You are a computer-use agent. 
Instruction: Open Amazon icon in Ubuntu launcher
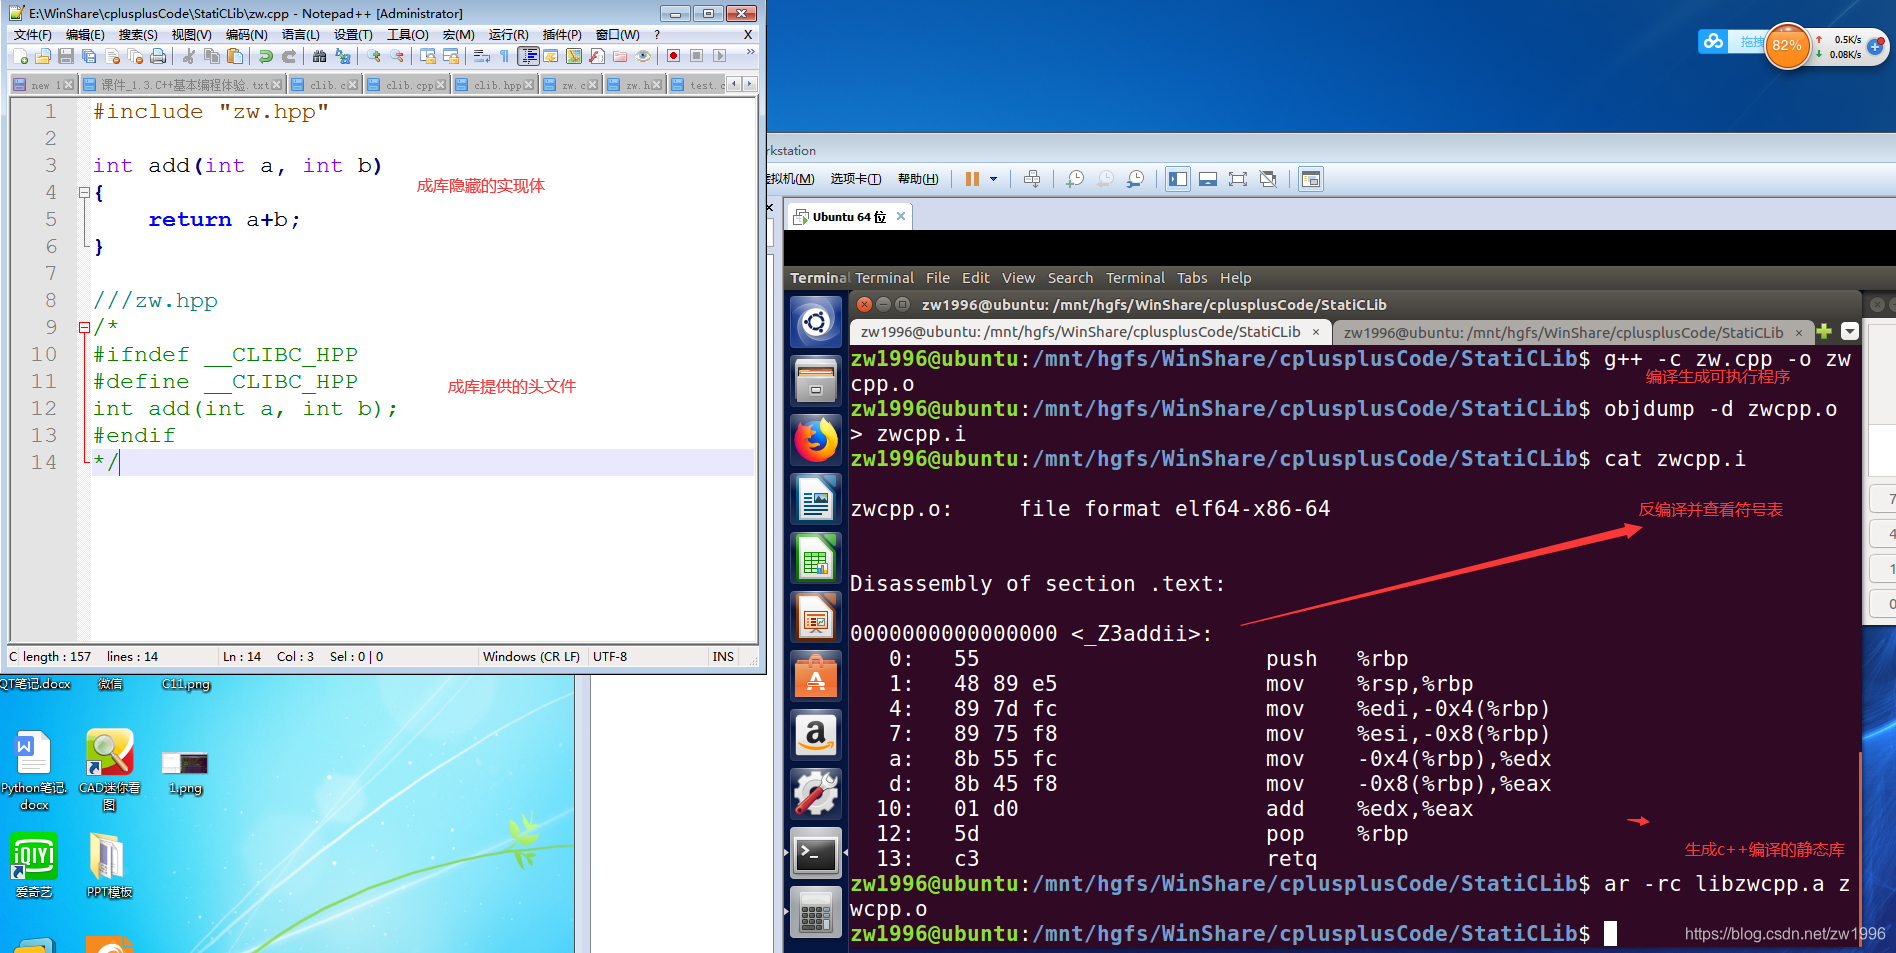[x=816, y=734]
